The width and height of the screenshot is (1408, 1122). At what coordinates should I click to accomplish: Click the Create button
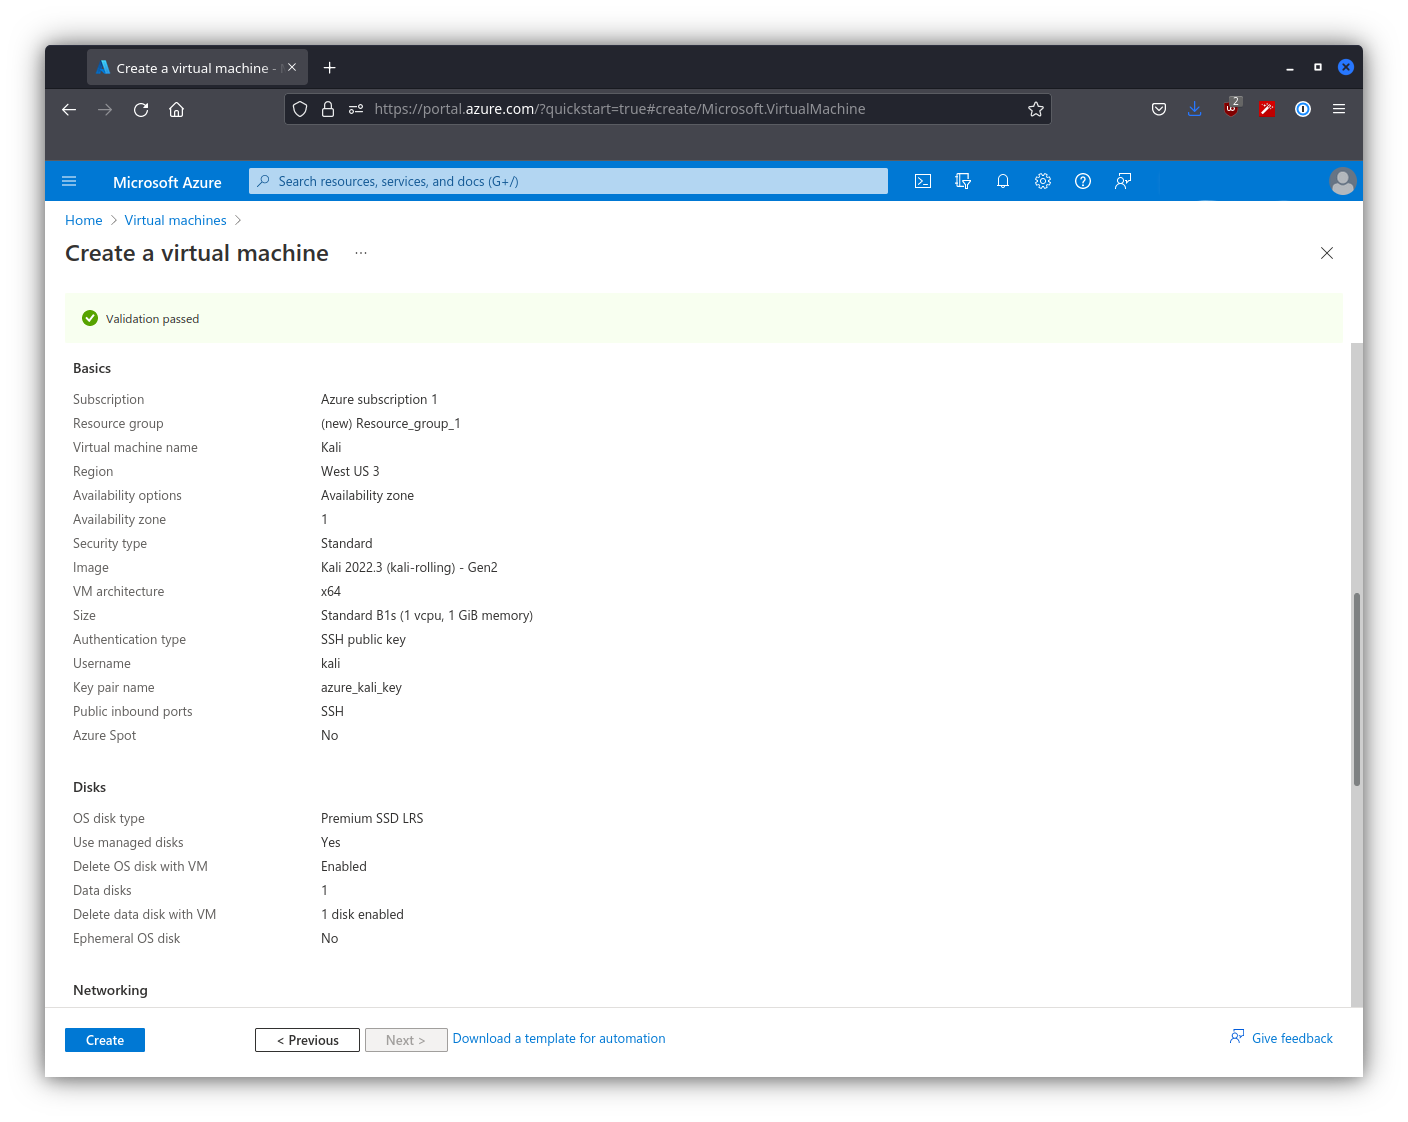click(105, 1040)
